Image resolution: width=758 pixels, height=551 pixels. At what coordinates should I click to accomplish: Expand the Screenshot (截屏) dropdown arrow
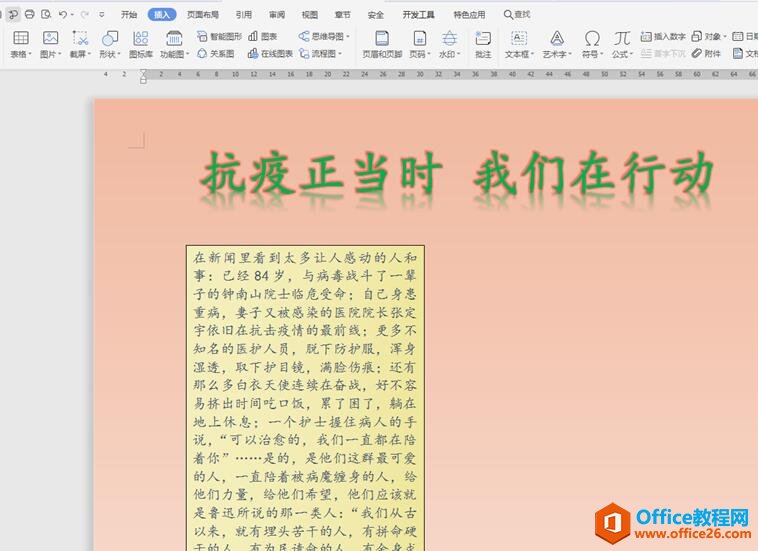click(x=89, y=54)
